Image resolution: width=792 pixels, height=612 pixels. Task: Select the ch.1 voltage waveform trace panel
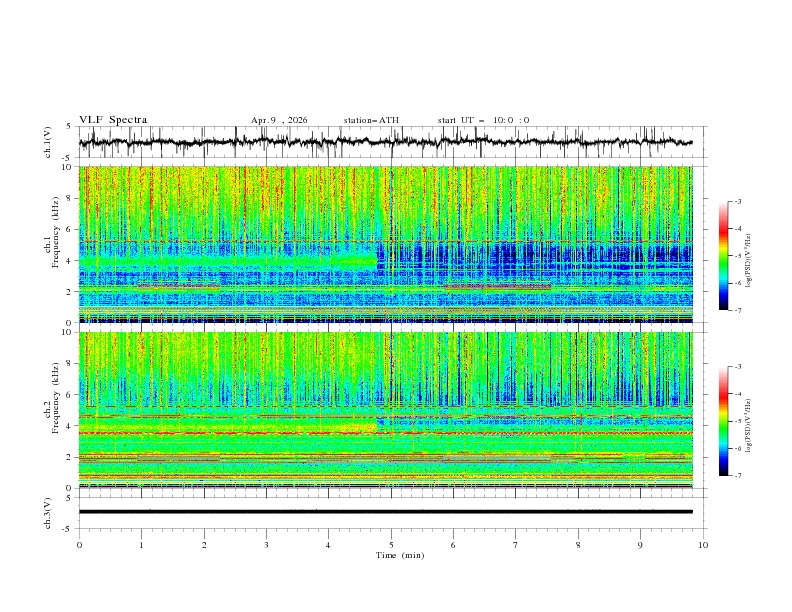click(x=393, y=142)
